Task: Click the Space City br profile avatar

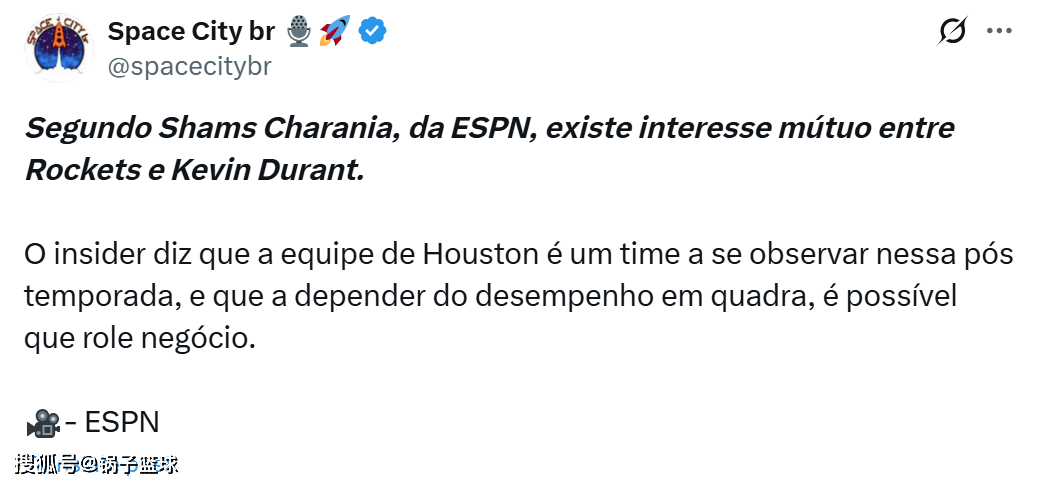Action: [x=58, y=48]
